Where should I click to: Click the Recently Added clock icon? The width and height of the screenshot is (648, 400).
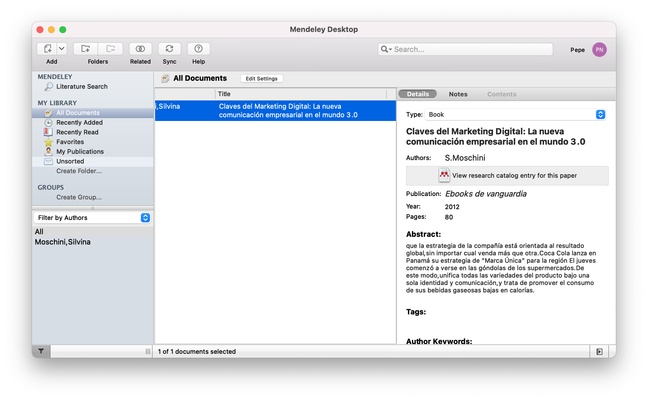click(48, 123)
